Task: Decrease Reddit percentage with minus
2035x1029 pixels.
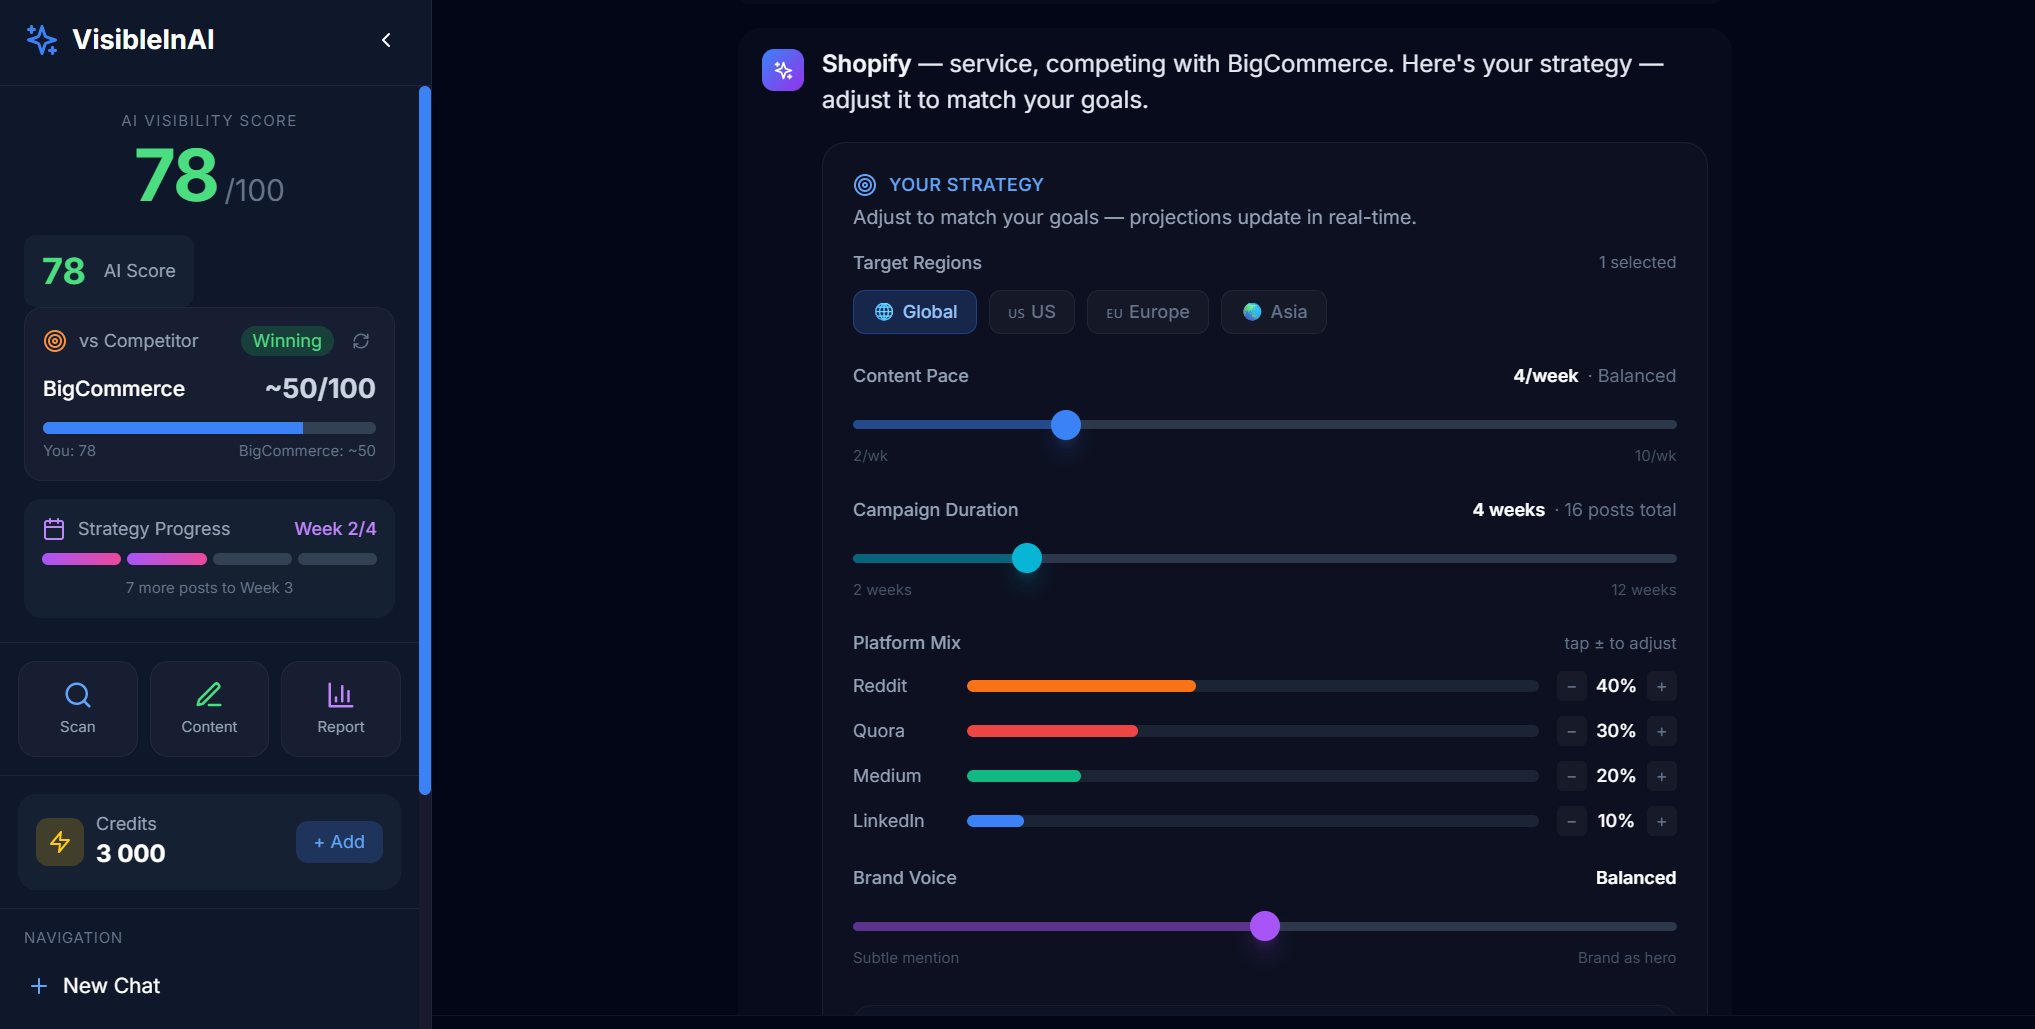Action: [1571, 686]
